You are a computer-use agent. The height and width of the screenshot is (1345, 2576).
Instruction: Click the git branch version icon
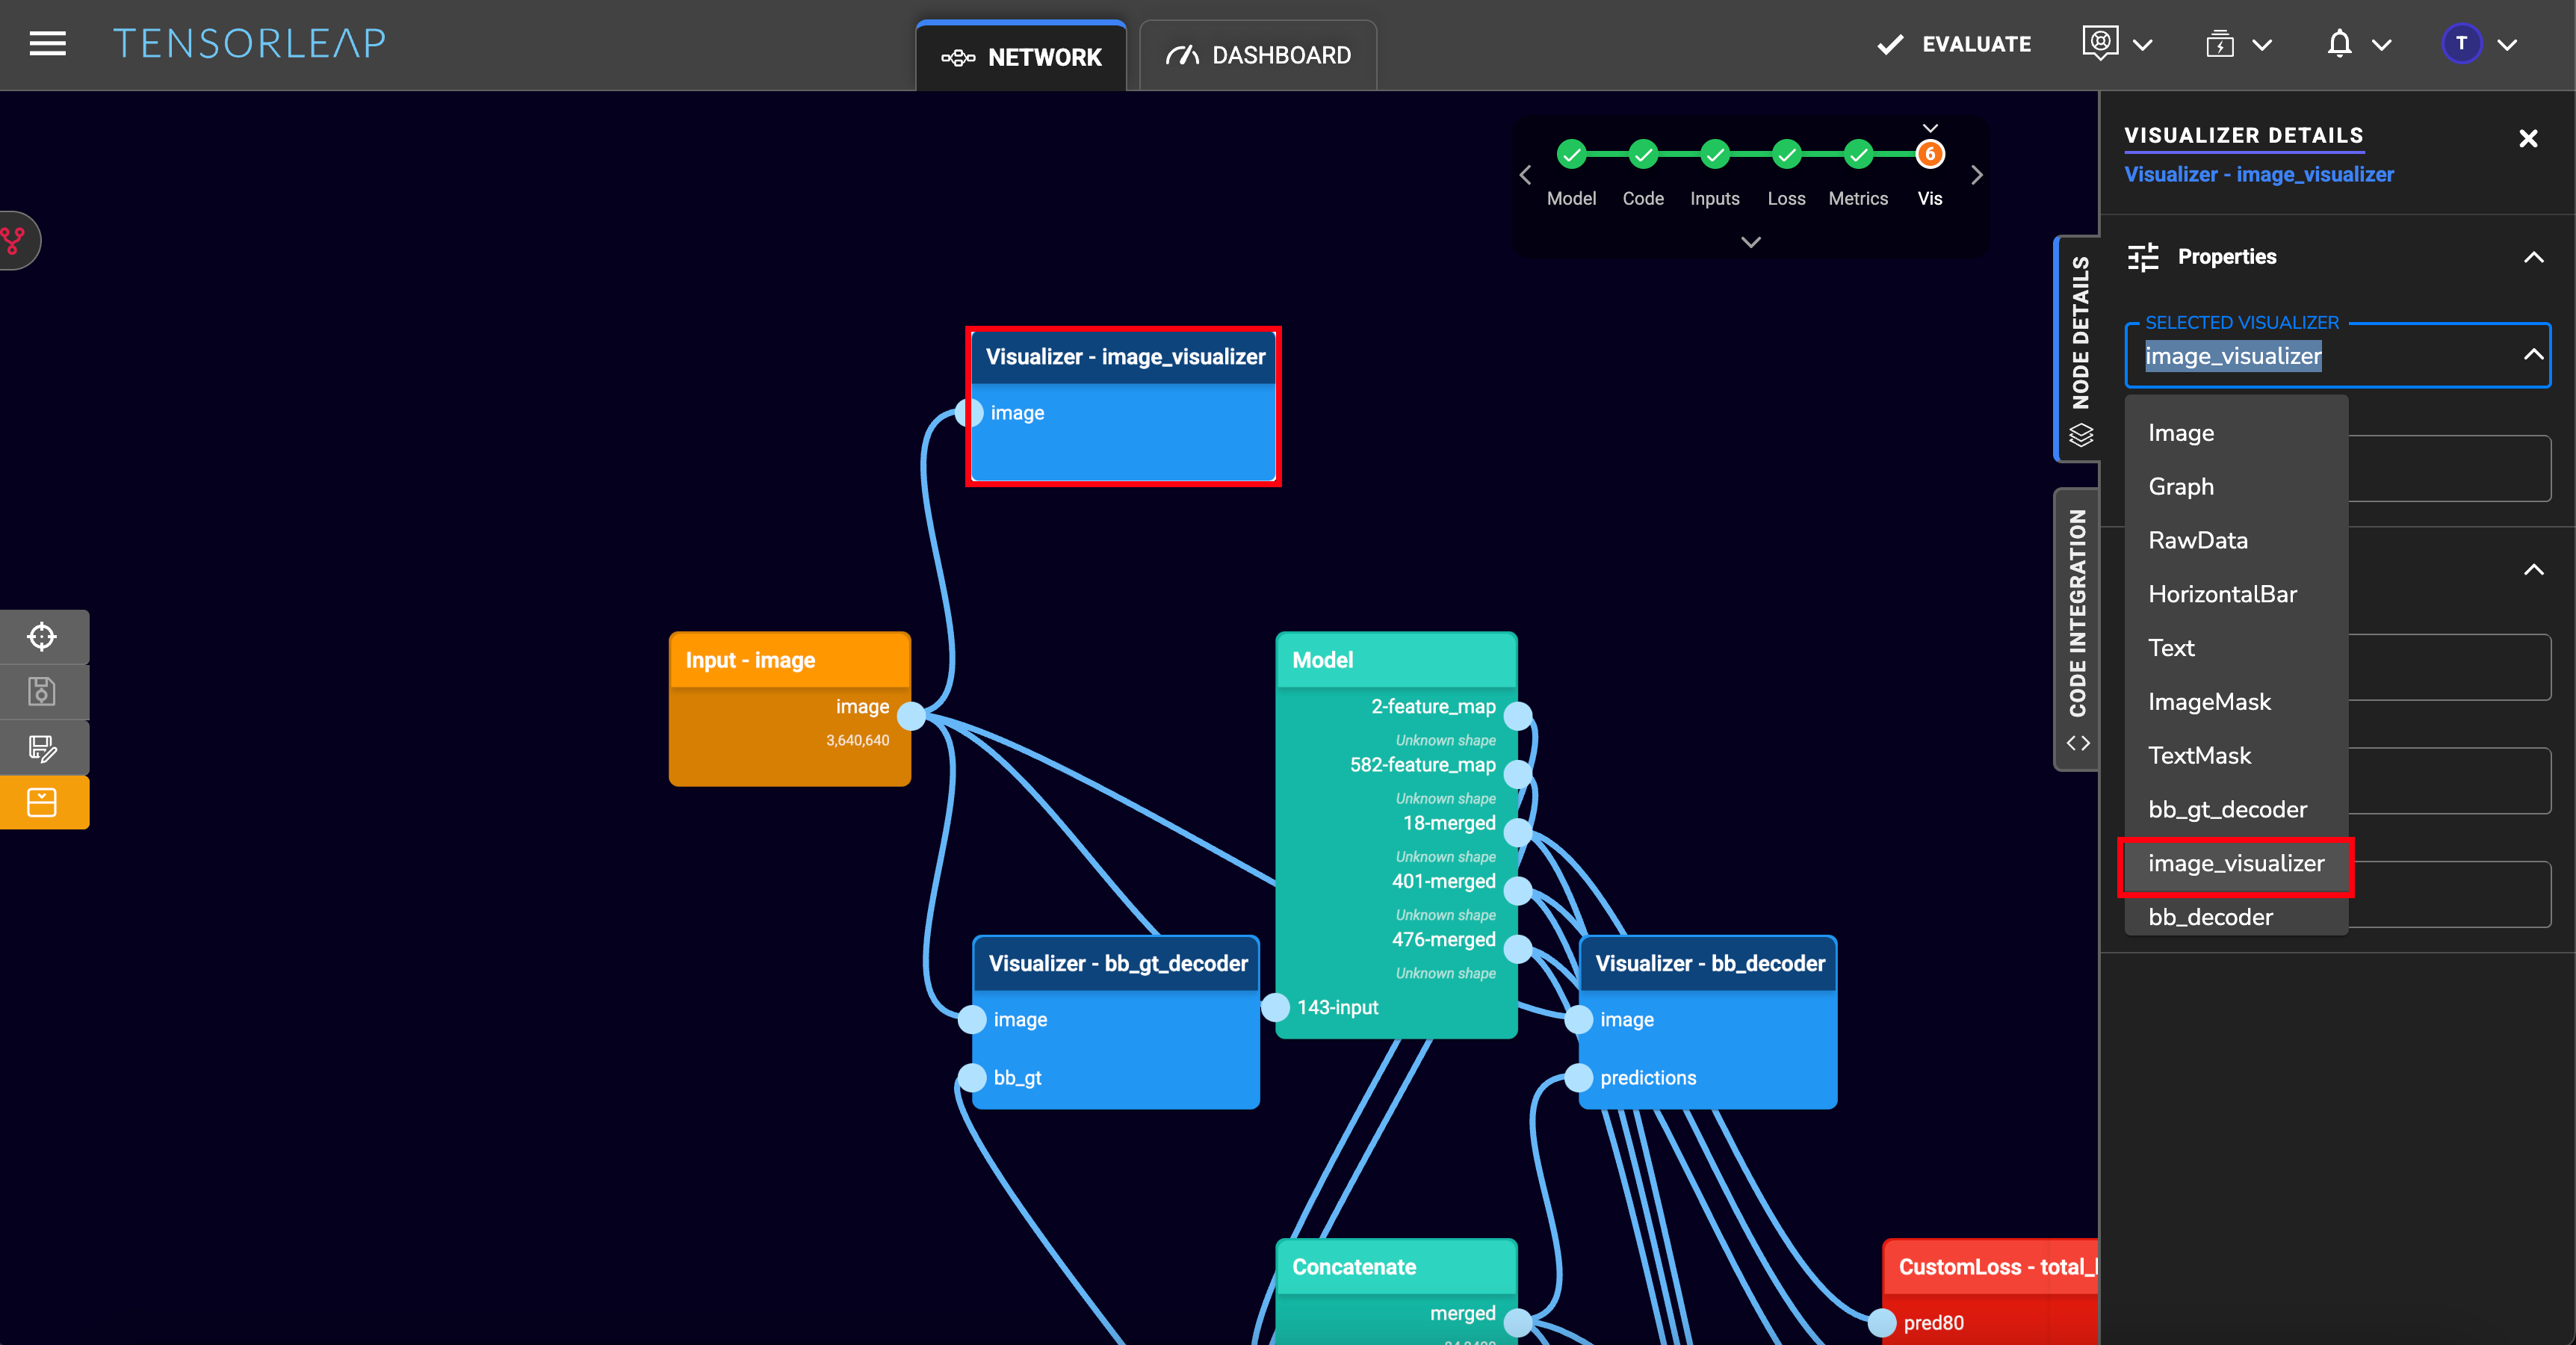click(x=14, y=240)
